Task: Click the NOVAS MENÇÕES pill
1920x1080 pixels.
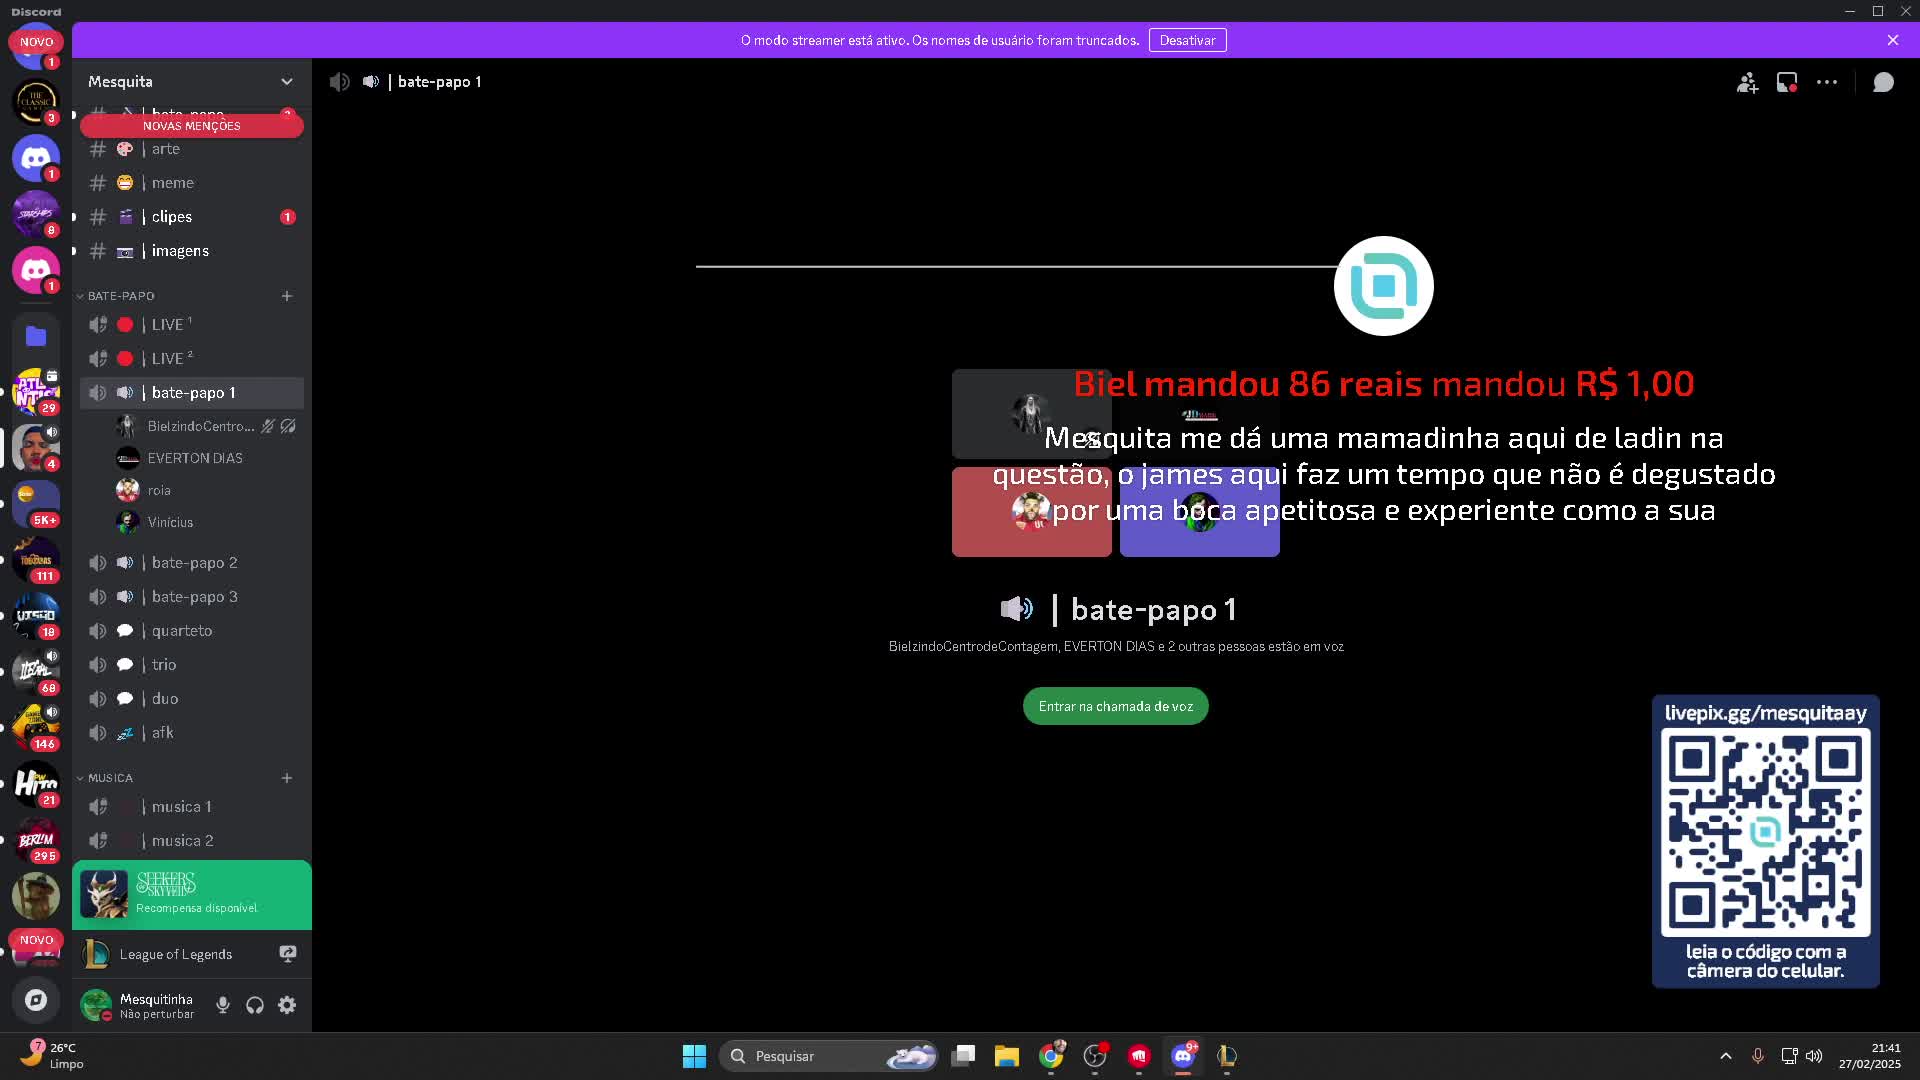Action: point(191,126)
